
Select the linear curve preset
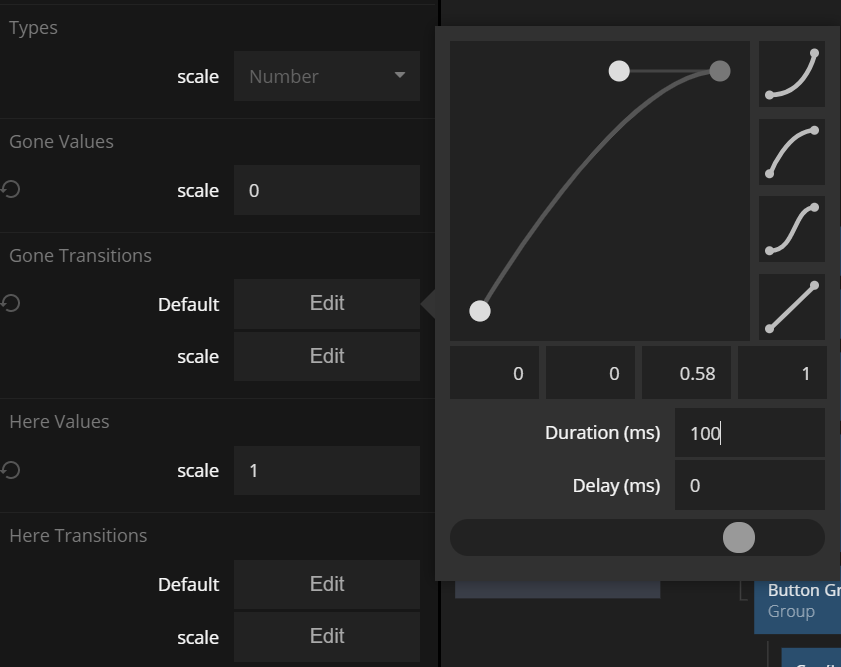pyautogui.click(x=792, y=307)
